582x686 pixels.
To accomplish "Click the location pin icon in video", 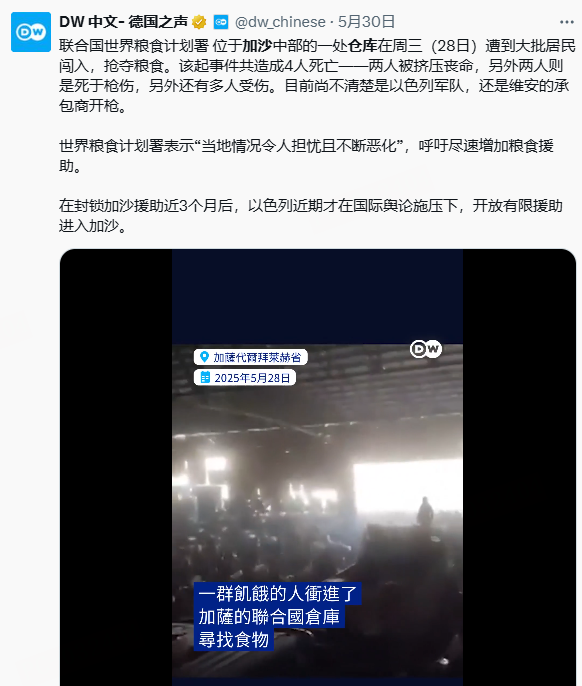I will point(203,357).
